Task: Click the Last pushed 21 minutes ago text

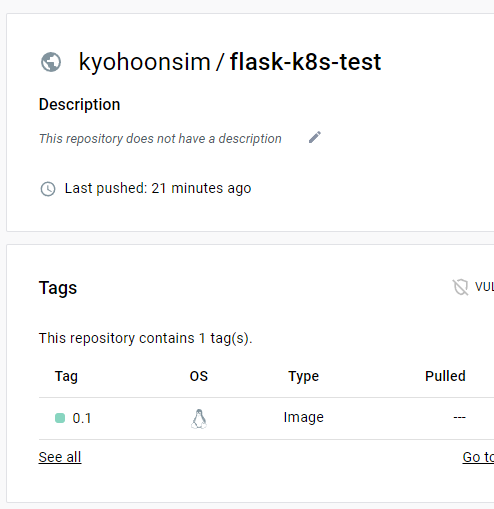Action: (158, 188)
